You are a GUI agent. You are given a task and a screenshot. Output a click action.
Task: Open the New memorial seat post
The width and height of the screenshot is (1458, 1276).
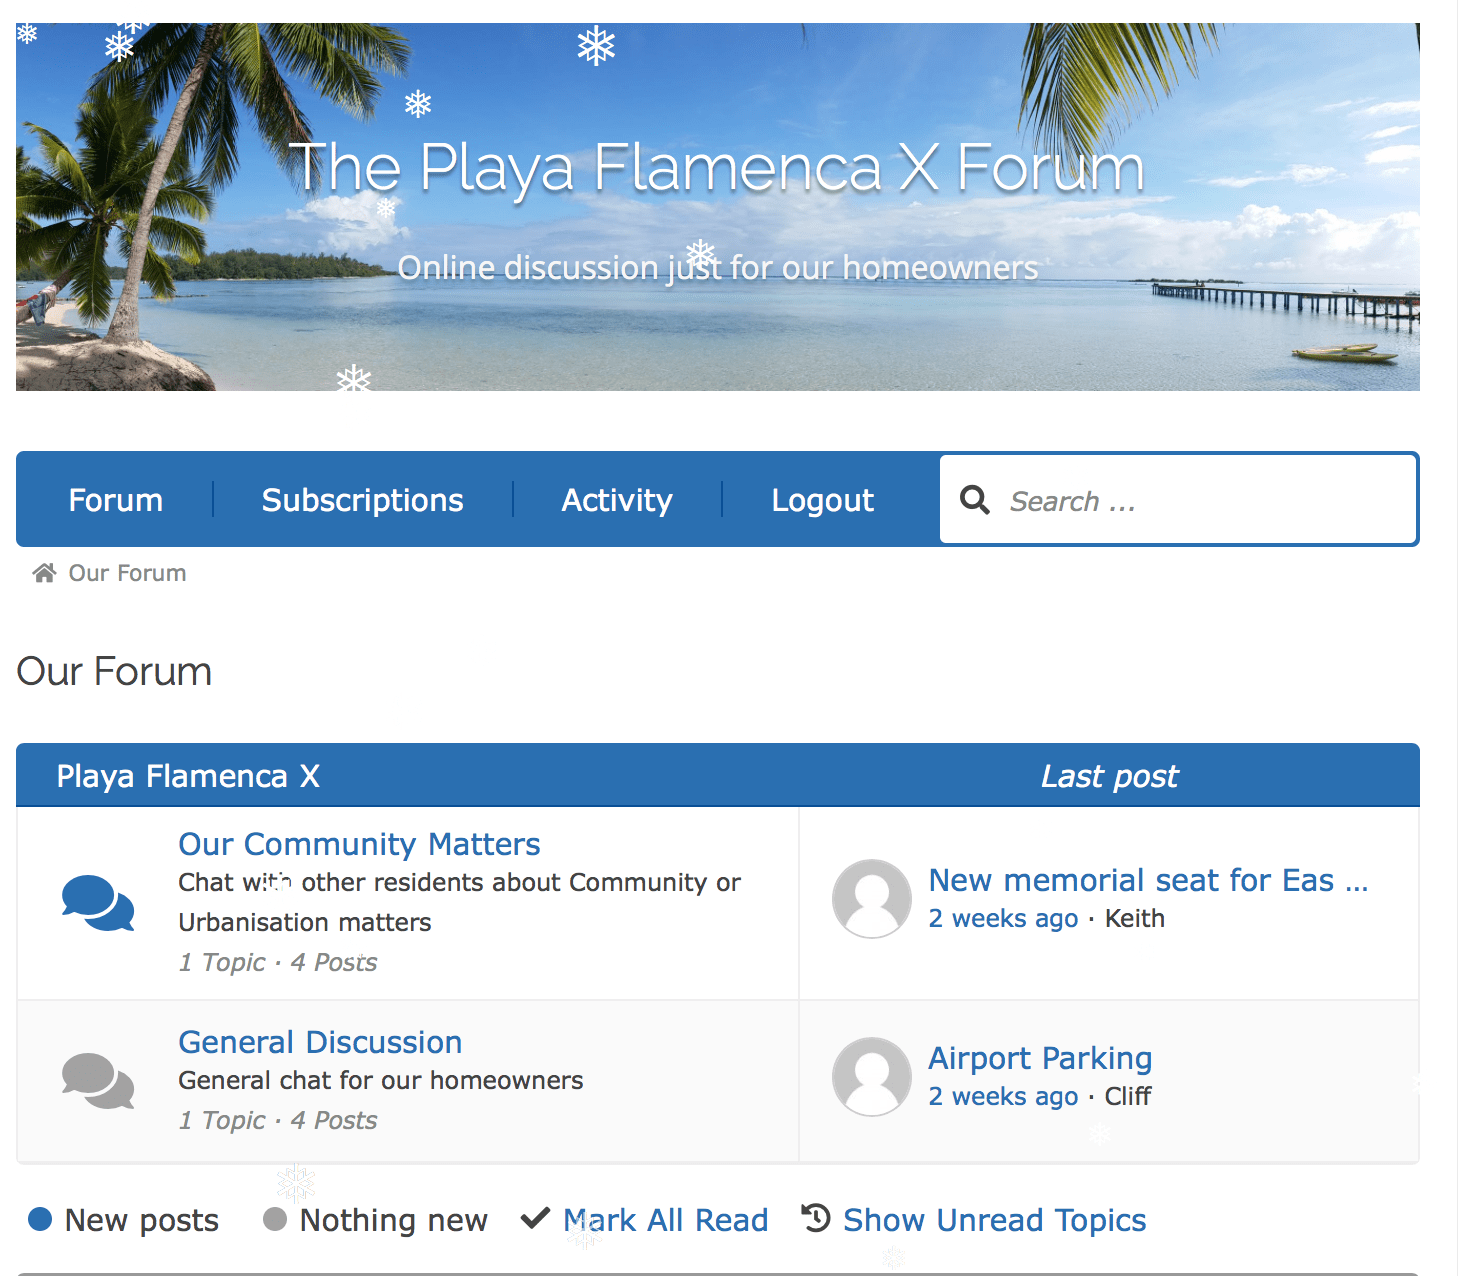[1147, 880]
